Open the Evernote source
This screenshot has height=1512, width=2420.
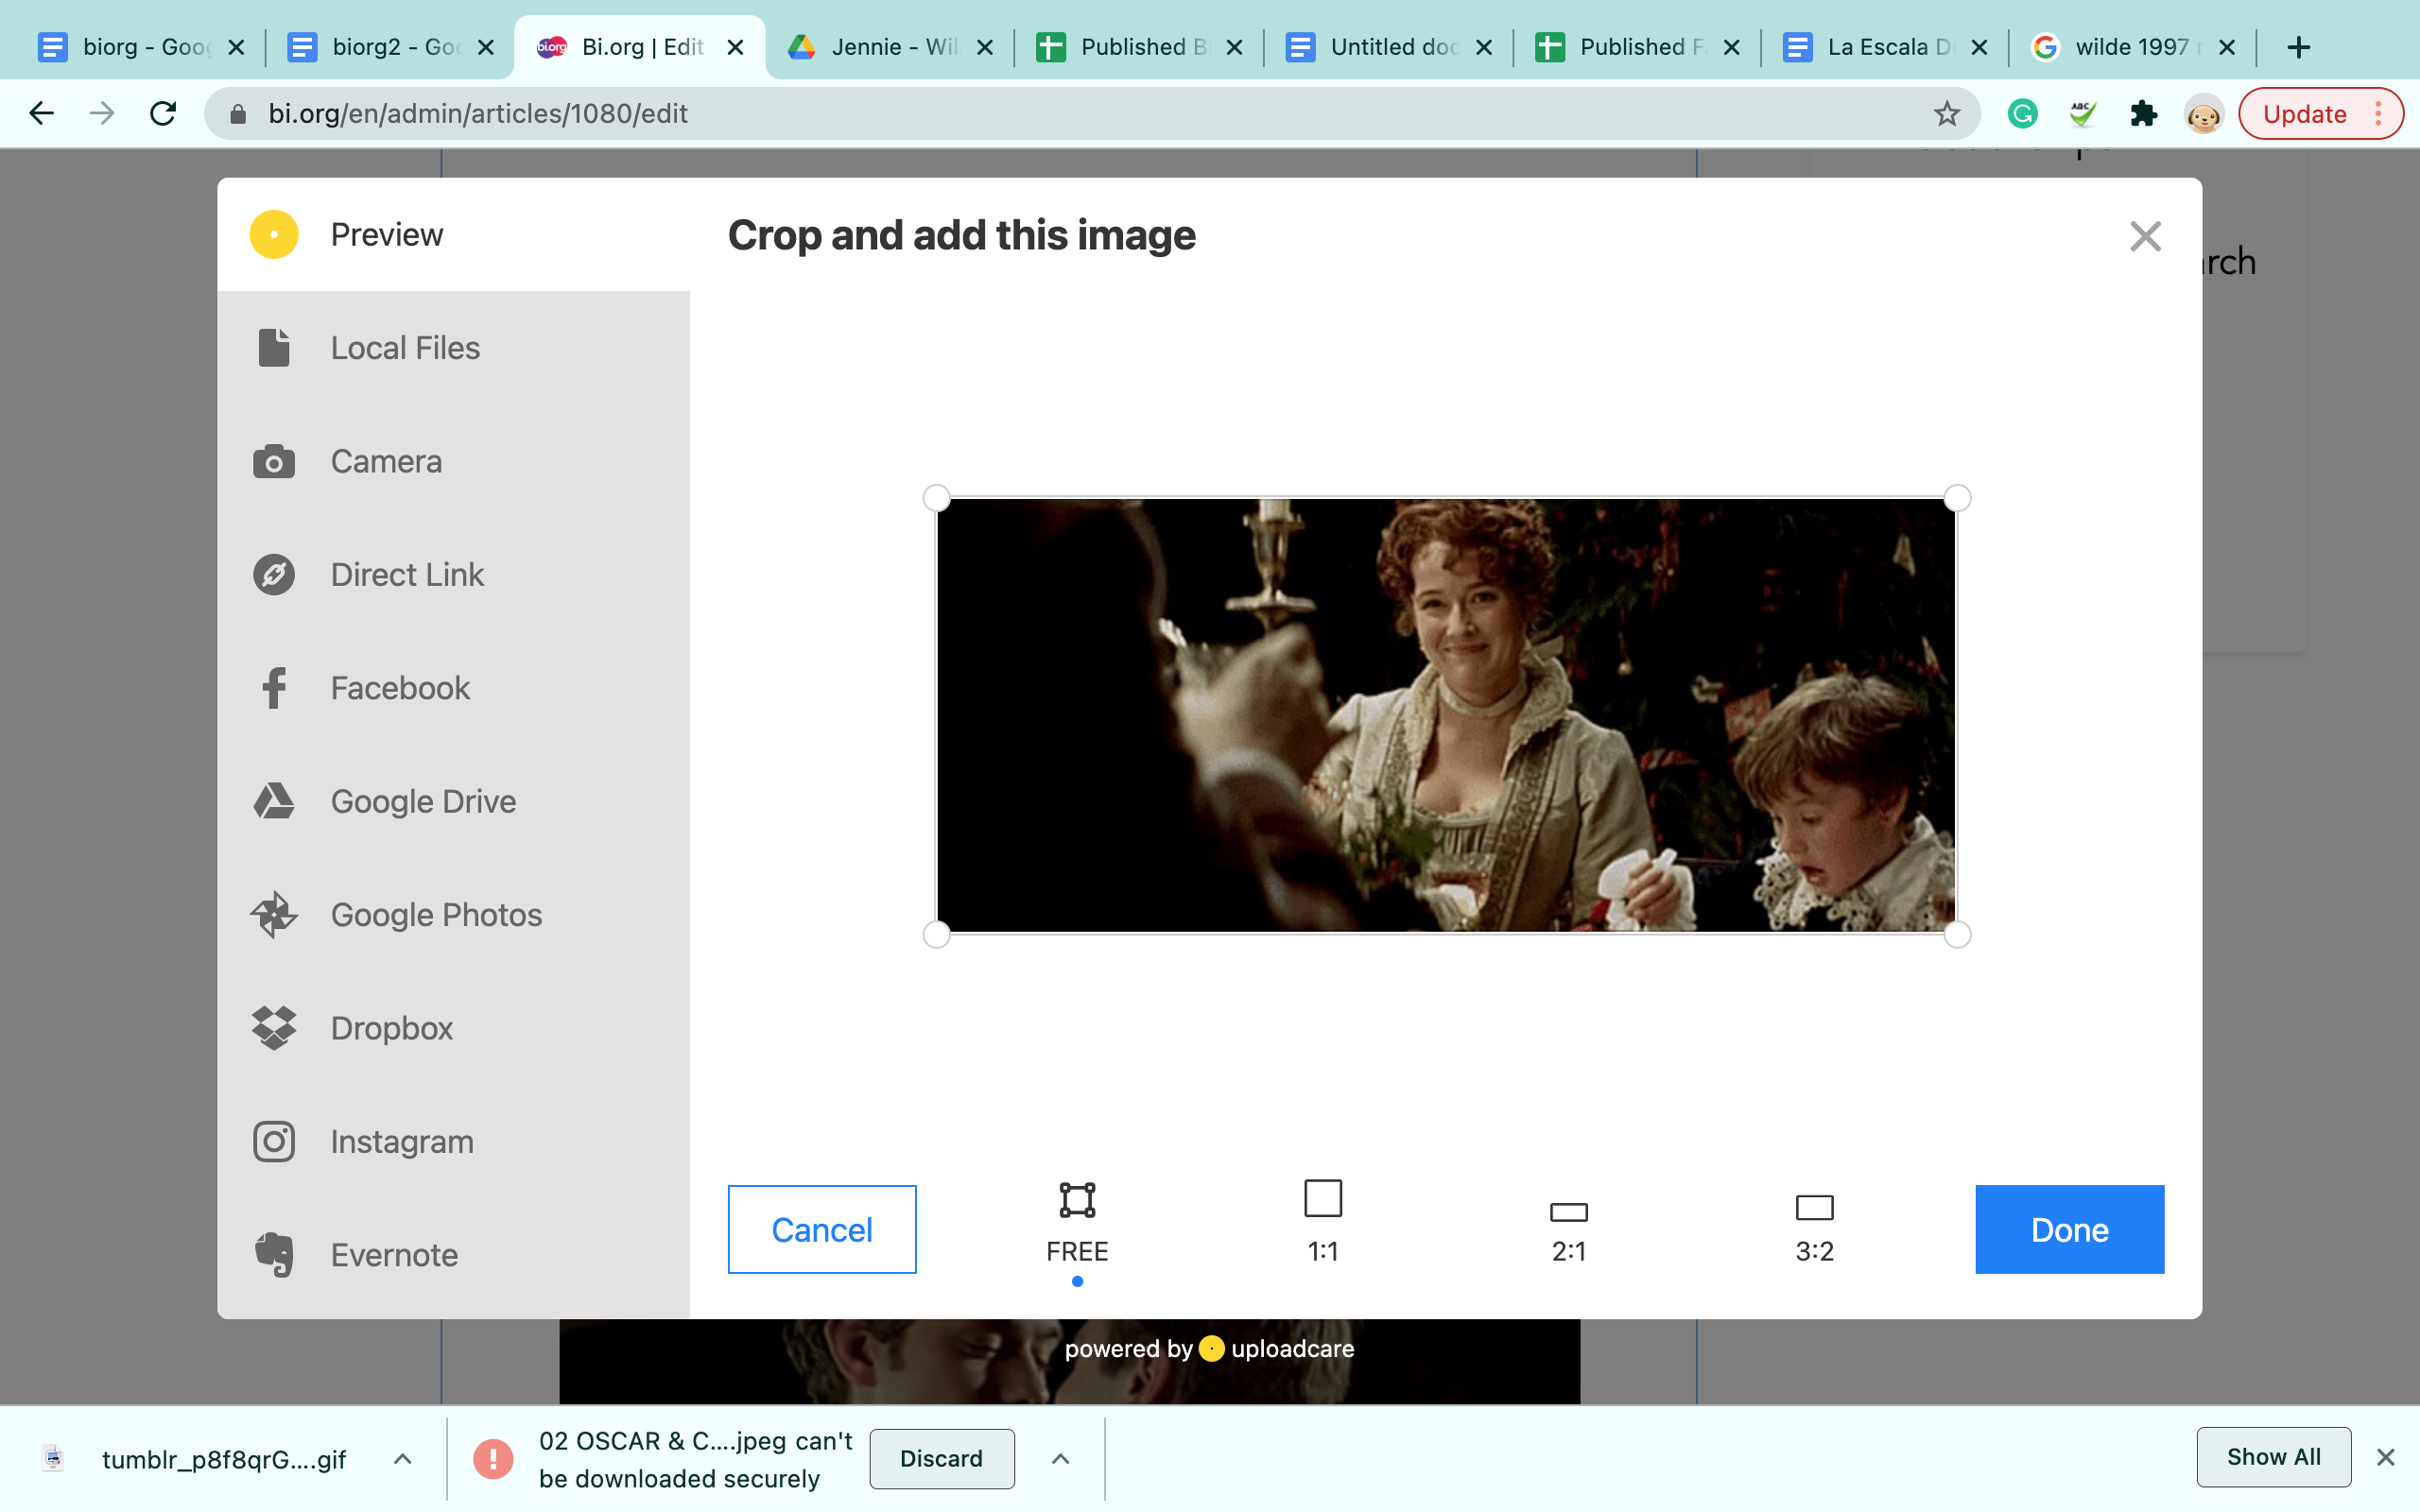(393, 1255)
